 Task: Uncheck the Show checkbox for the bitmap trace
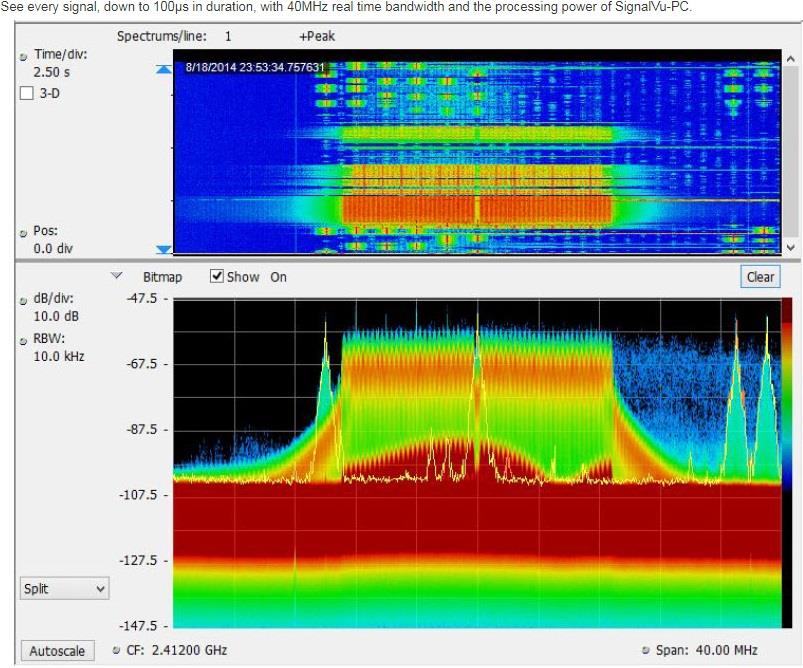pos(216,277)
